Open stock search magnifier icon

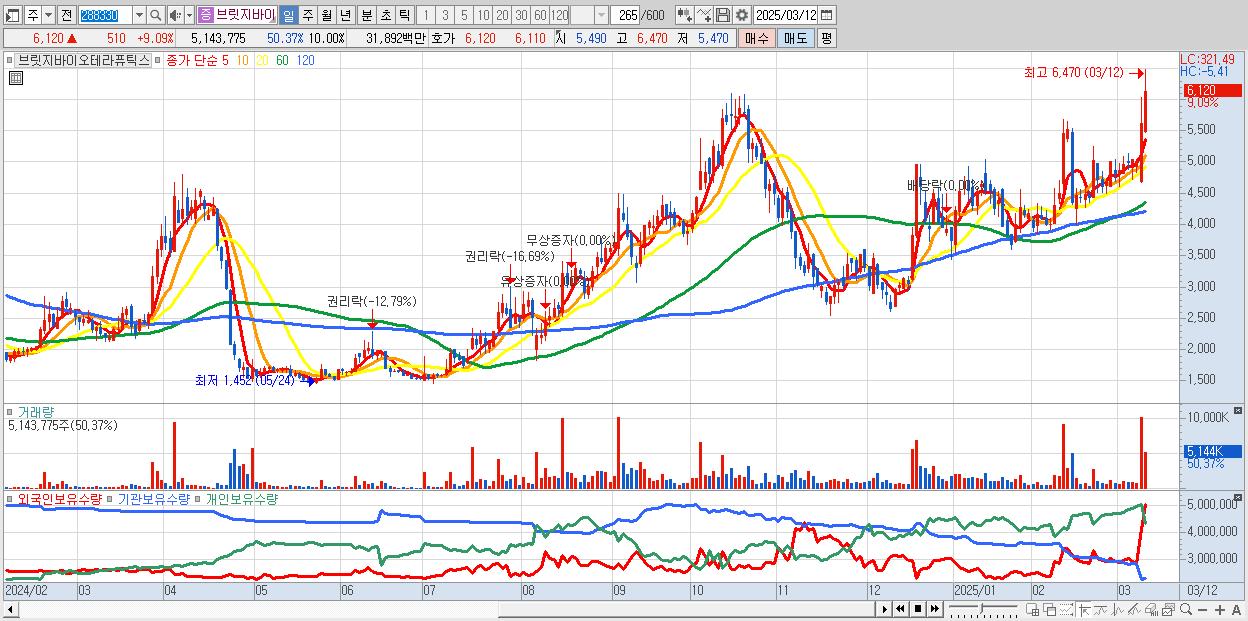pyautogui.click(x=156, y=16)
